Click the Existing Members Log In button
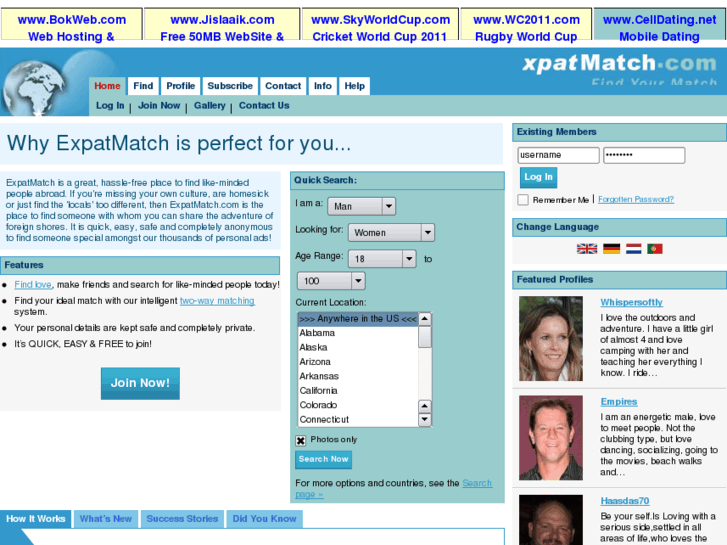 pos(538,177)
